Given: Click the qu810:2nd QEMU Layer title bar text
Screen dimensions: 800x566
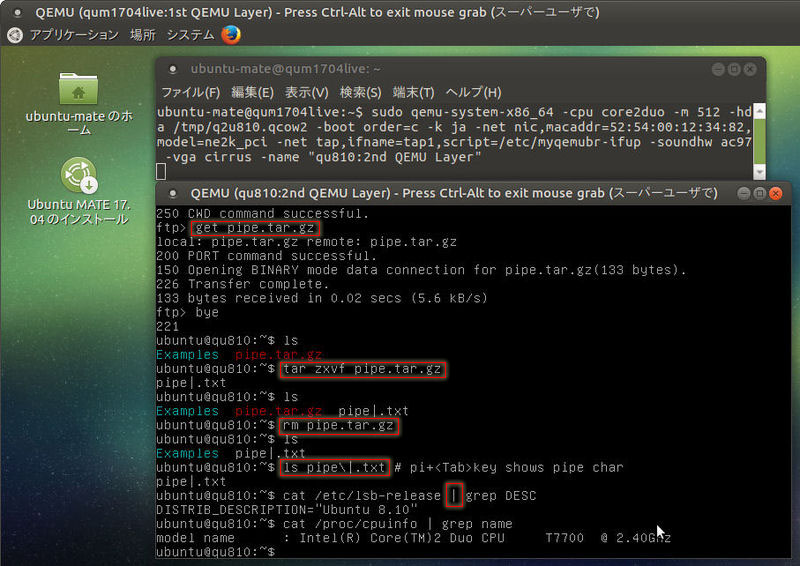Looking at the screenshot, I should pos(454,193).
